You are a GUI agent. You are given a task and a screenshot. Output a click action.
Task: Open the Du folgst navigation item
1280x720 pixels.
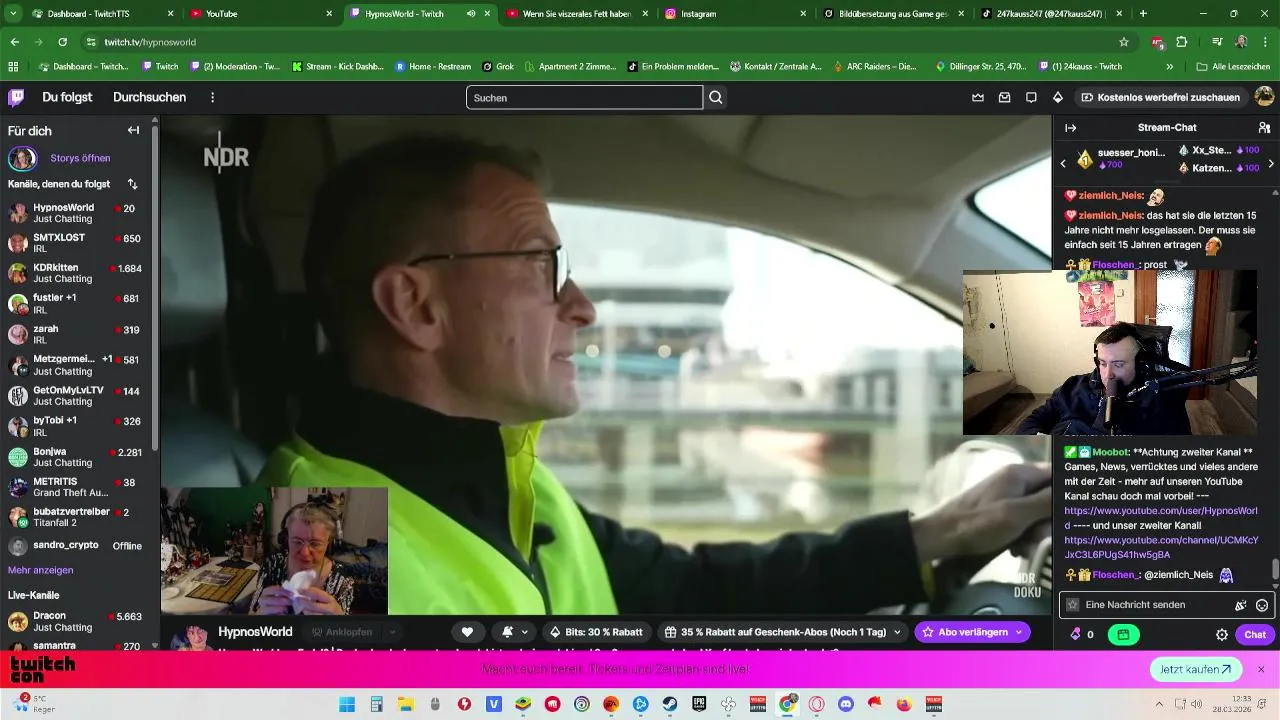(67, 97)
